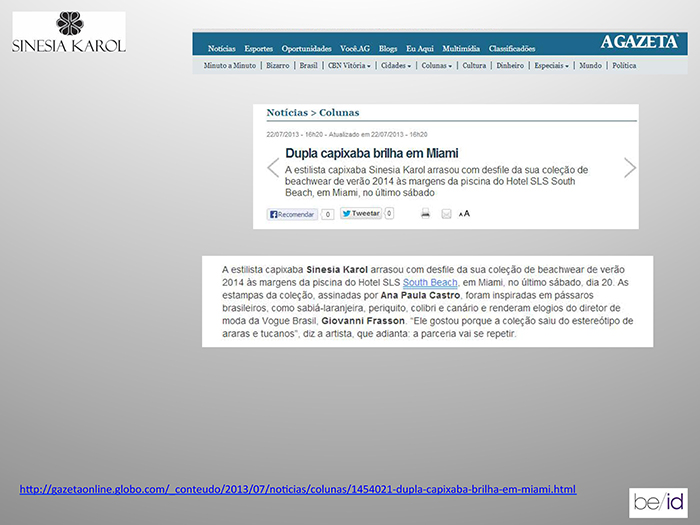The width and height of the screenshot is (700, 525).
Task: Open the Multimídia menu item
Action: [x=461, y=49]
